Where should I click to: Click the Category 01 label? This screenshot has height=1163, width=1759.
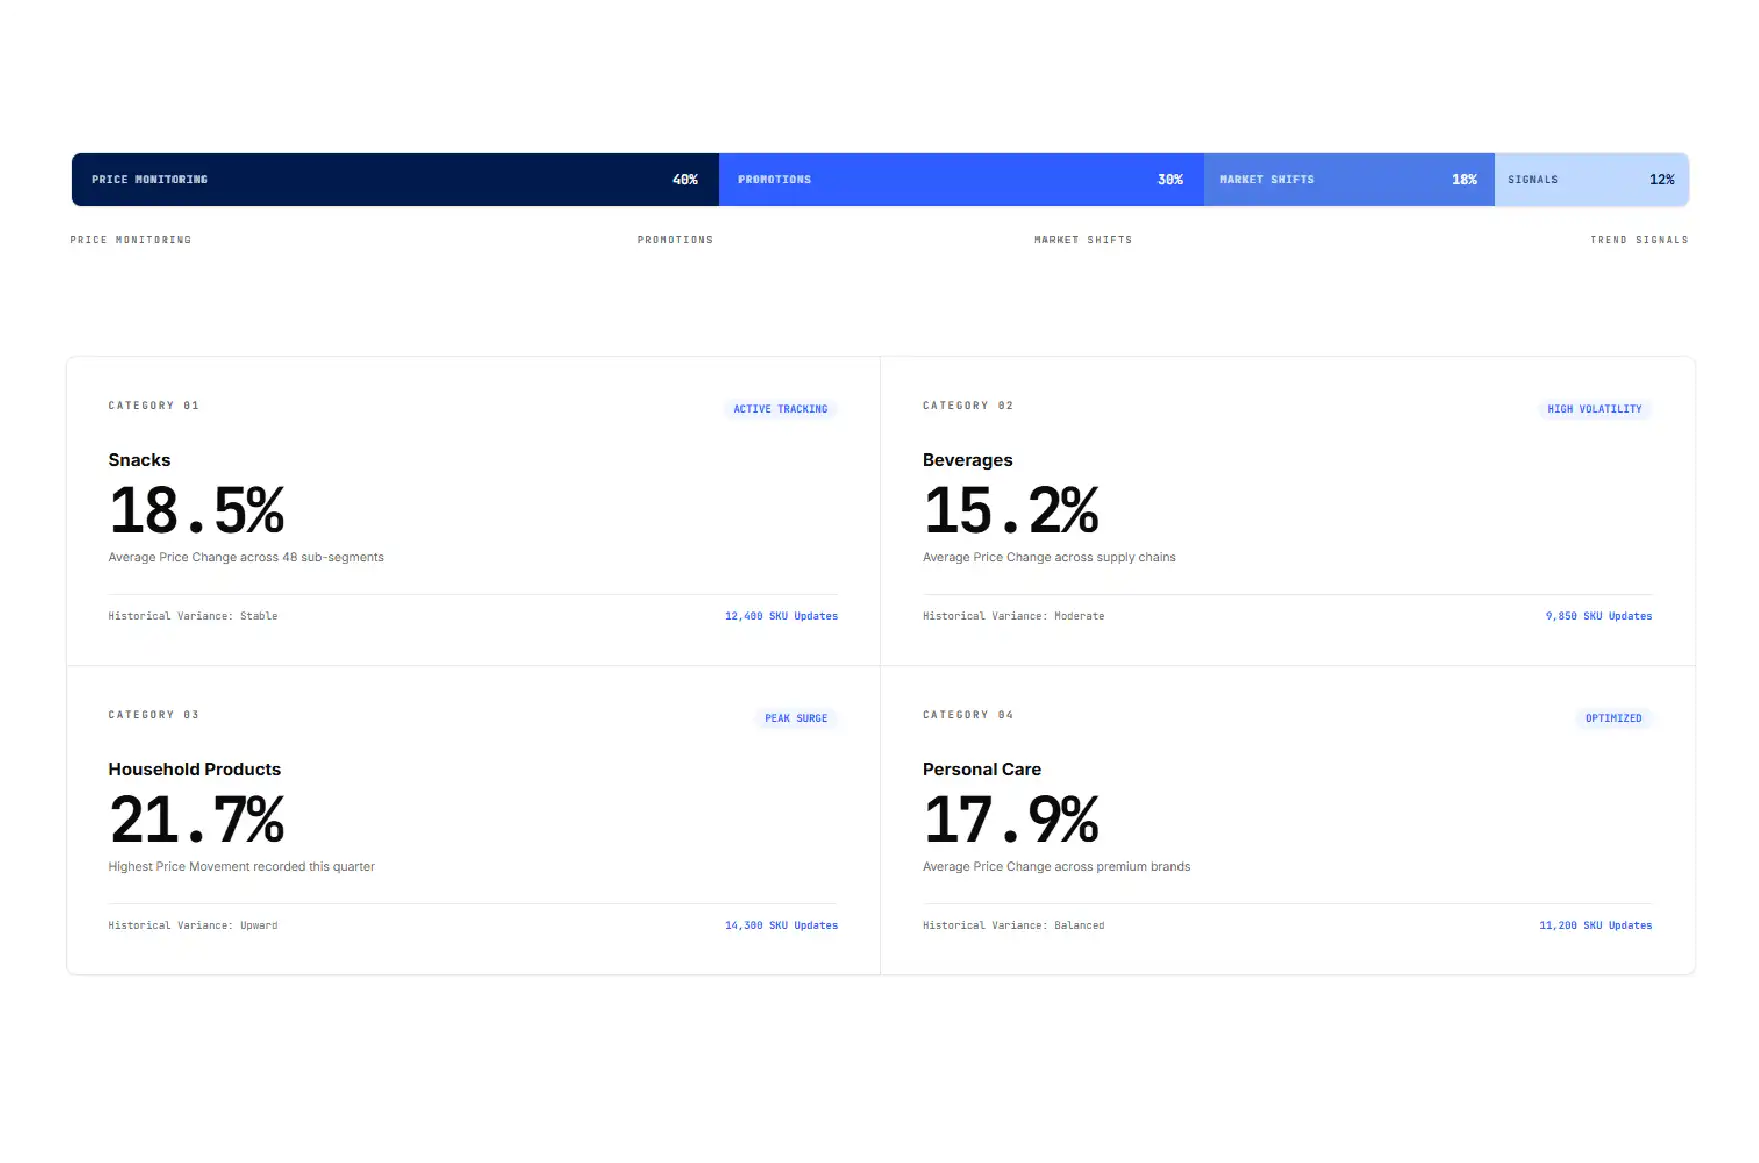click(x=154, y=405)
